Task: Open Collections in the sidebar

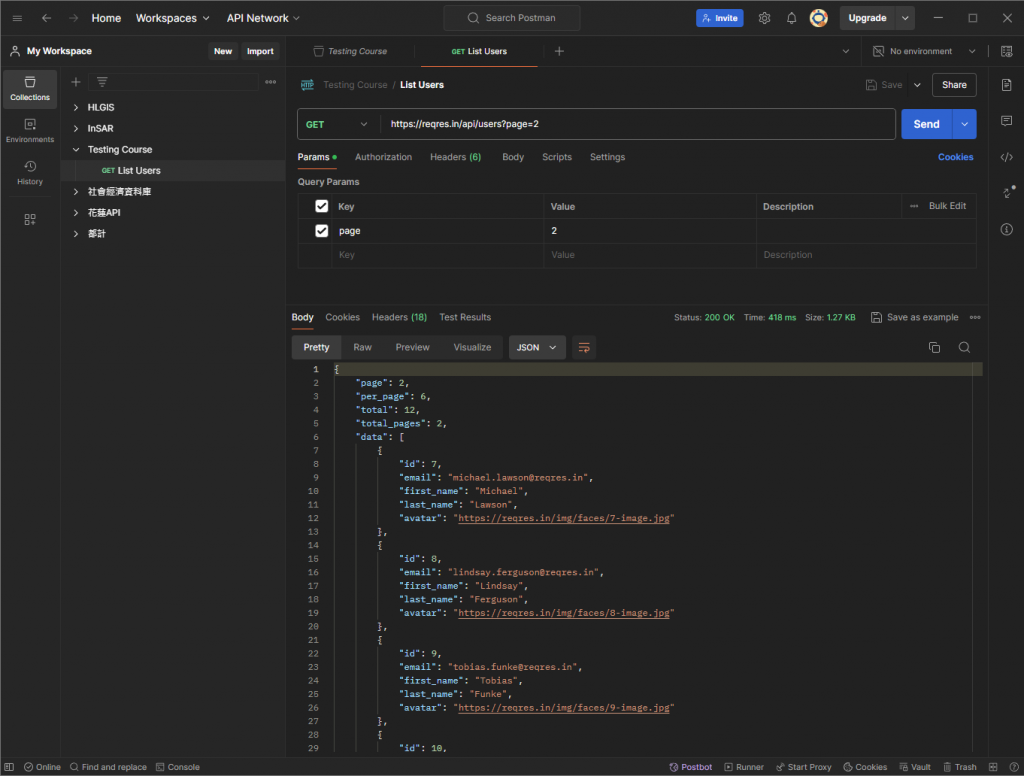Action: [x=30, y=89]
